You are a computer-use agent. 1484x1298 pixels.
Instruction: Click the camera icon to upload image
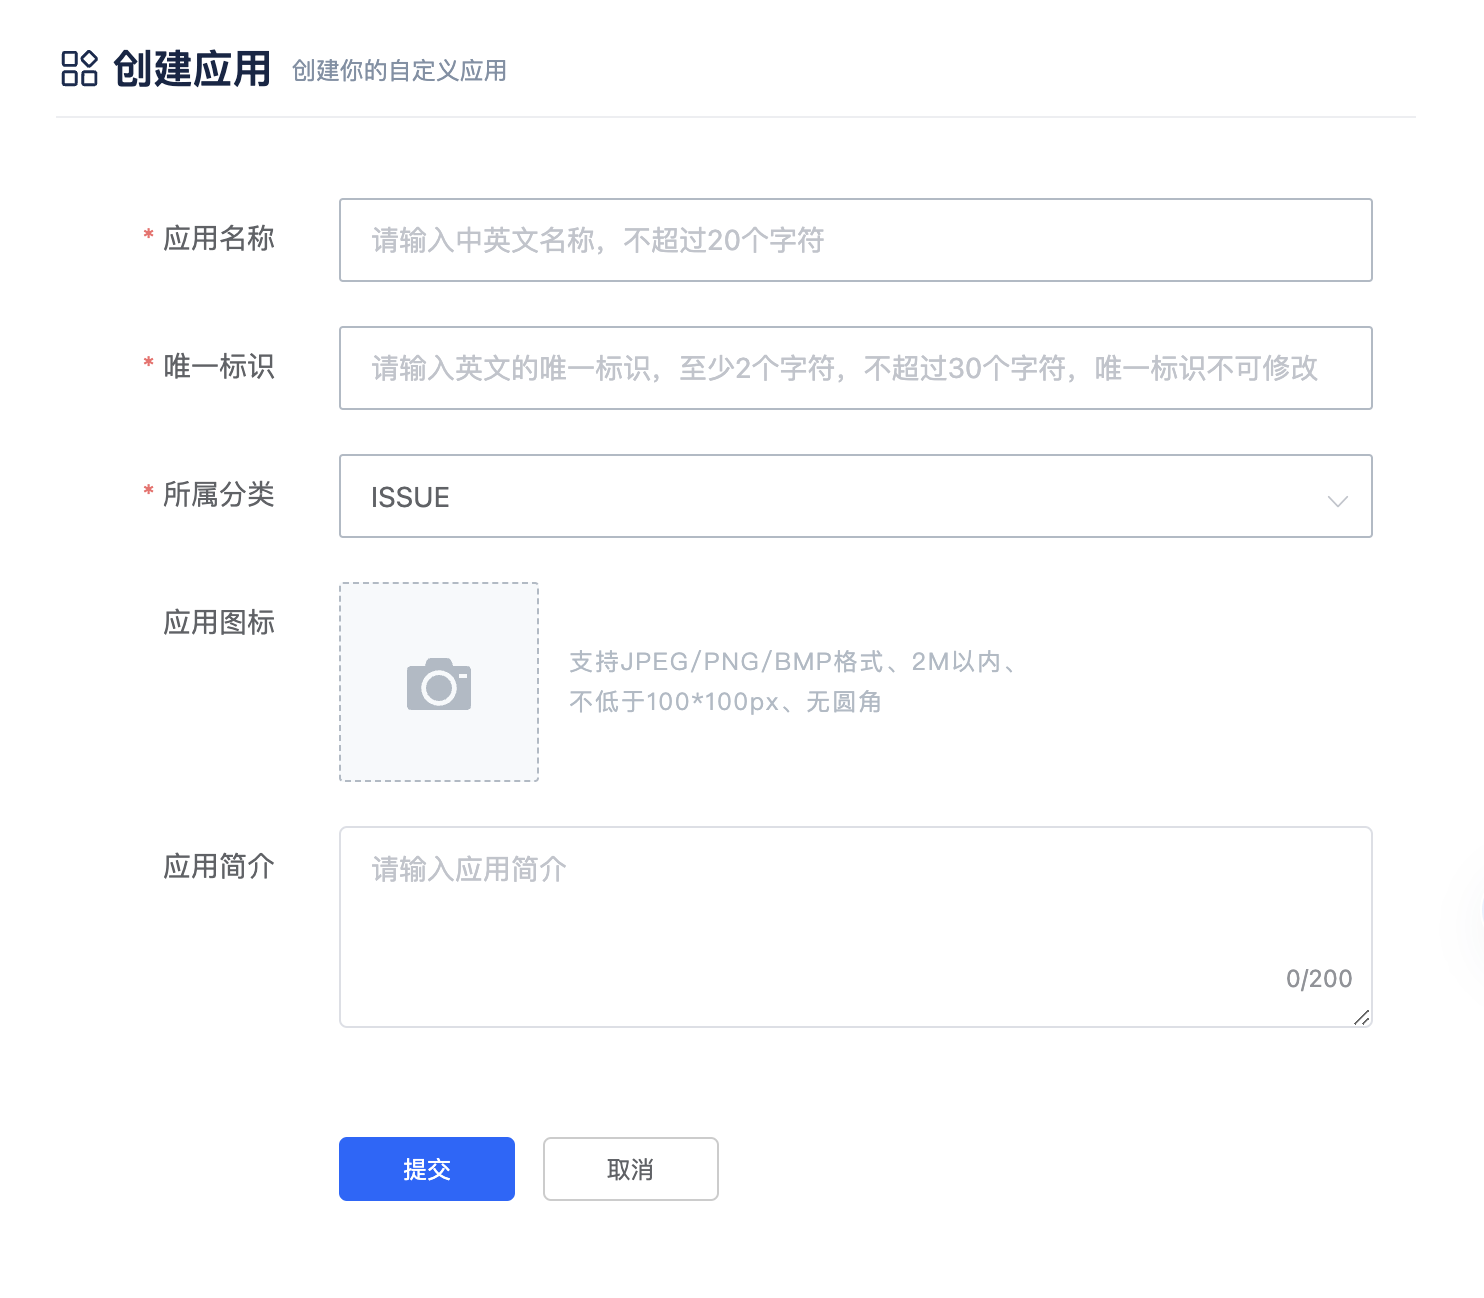[439, 684]
